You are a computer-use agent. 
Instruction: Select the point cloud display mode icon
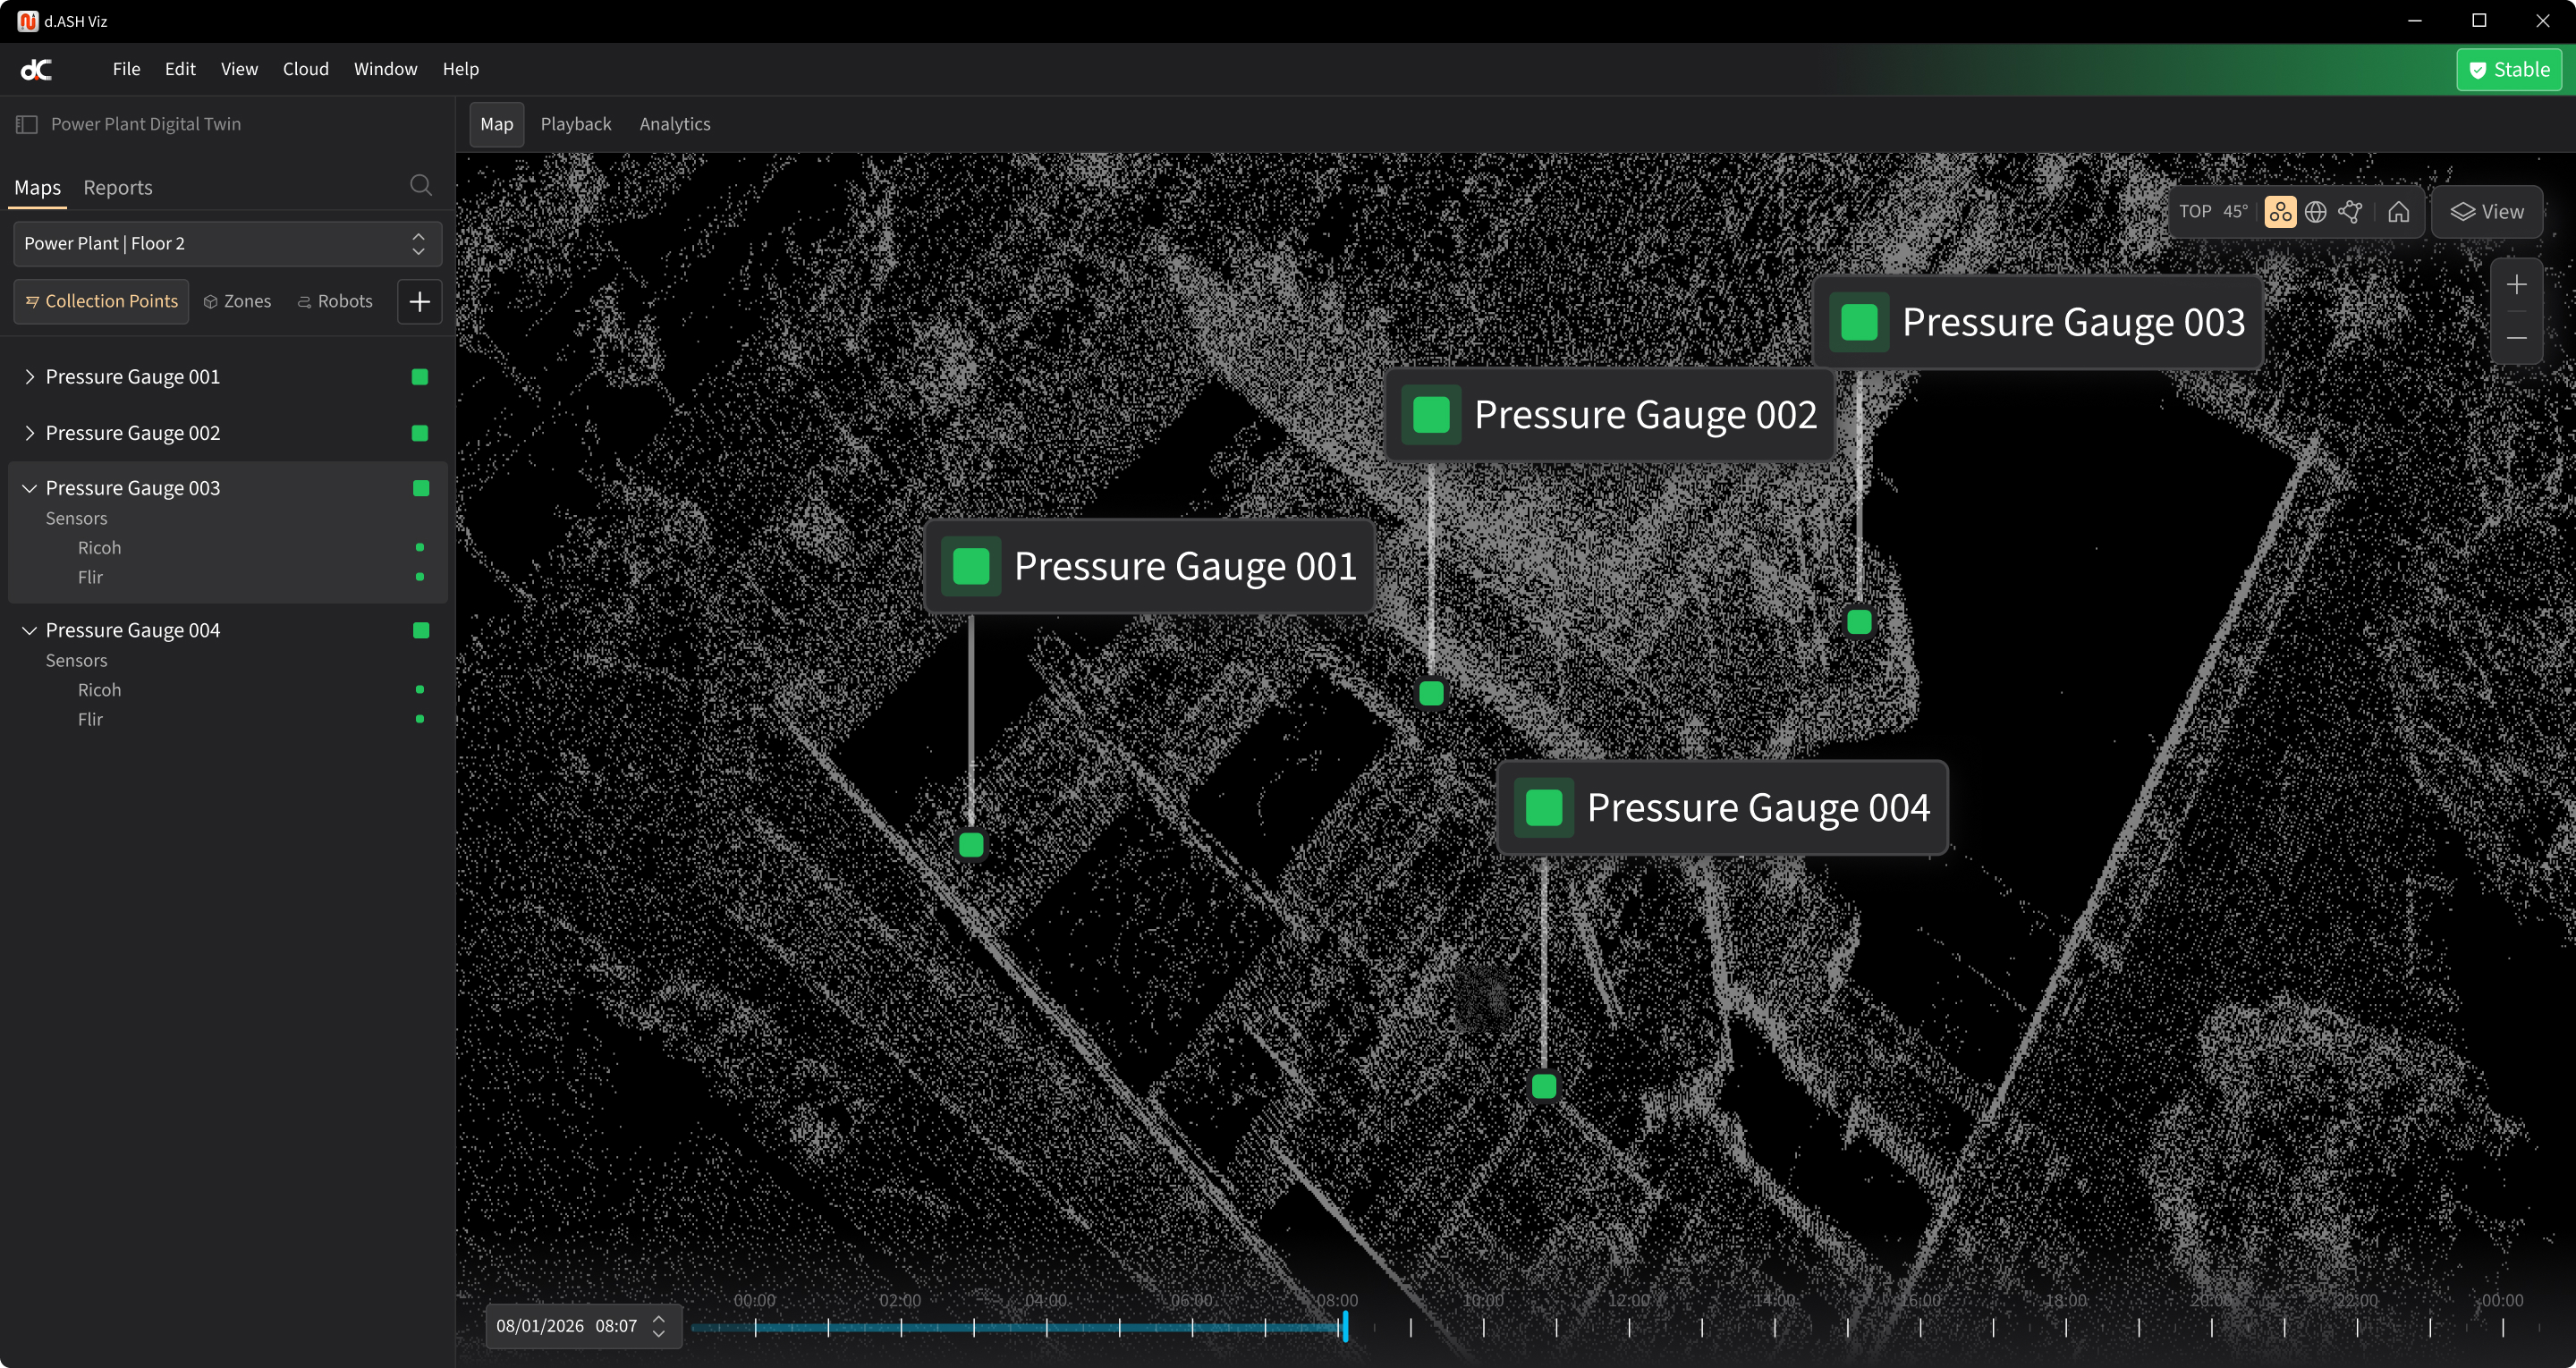pyautogui.click(x=2279, y=212)
